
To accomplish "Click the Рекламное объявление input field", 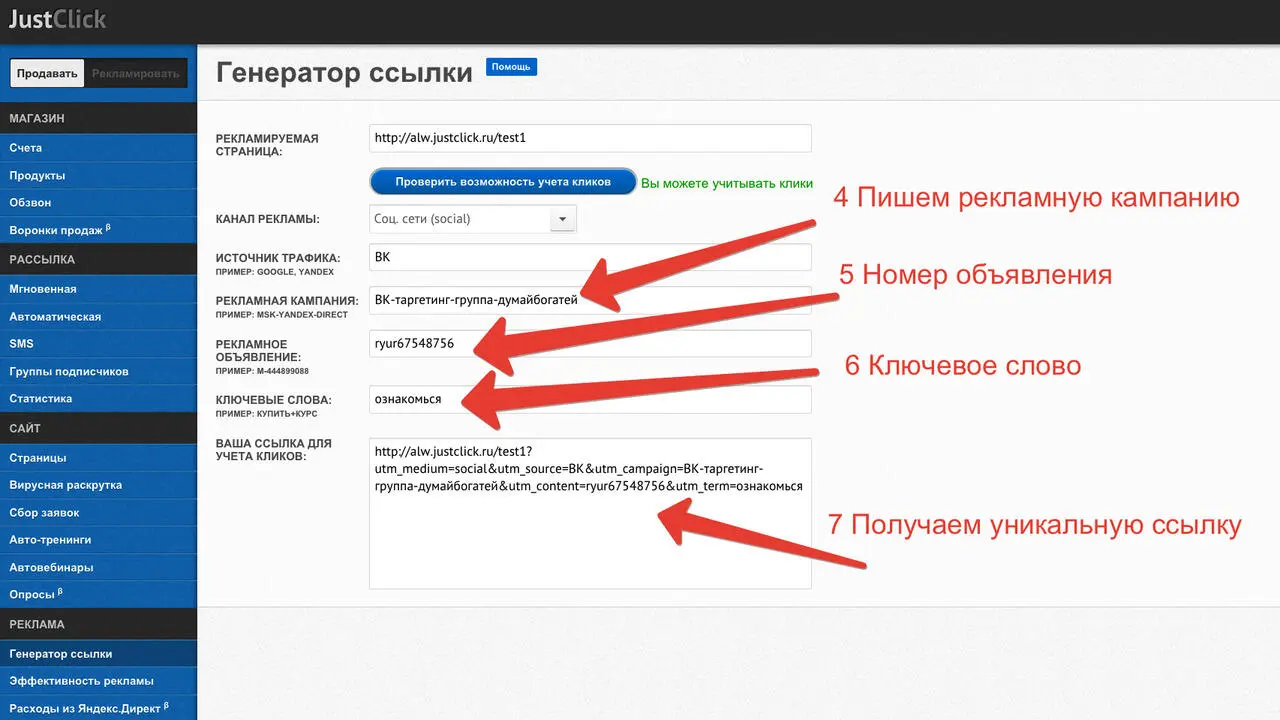I will tap(590, 343).
